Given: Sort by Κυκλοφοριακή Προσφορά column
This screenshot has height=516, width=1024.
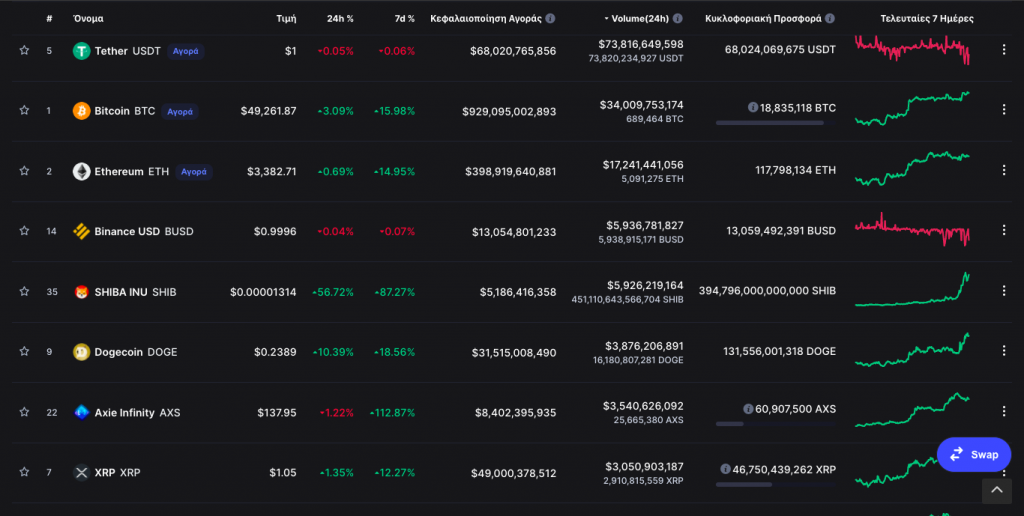Looking at the screenshot, I should [763, 18].
